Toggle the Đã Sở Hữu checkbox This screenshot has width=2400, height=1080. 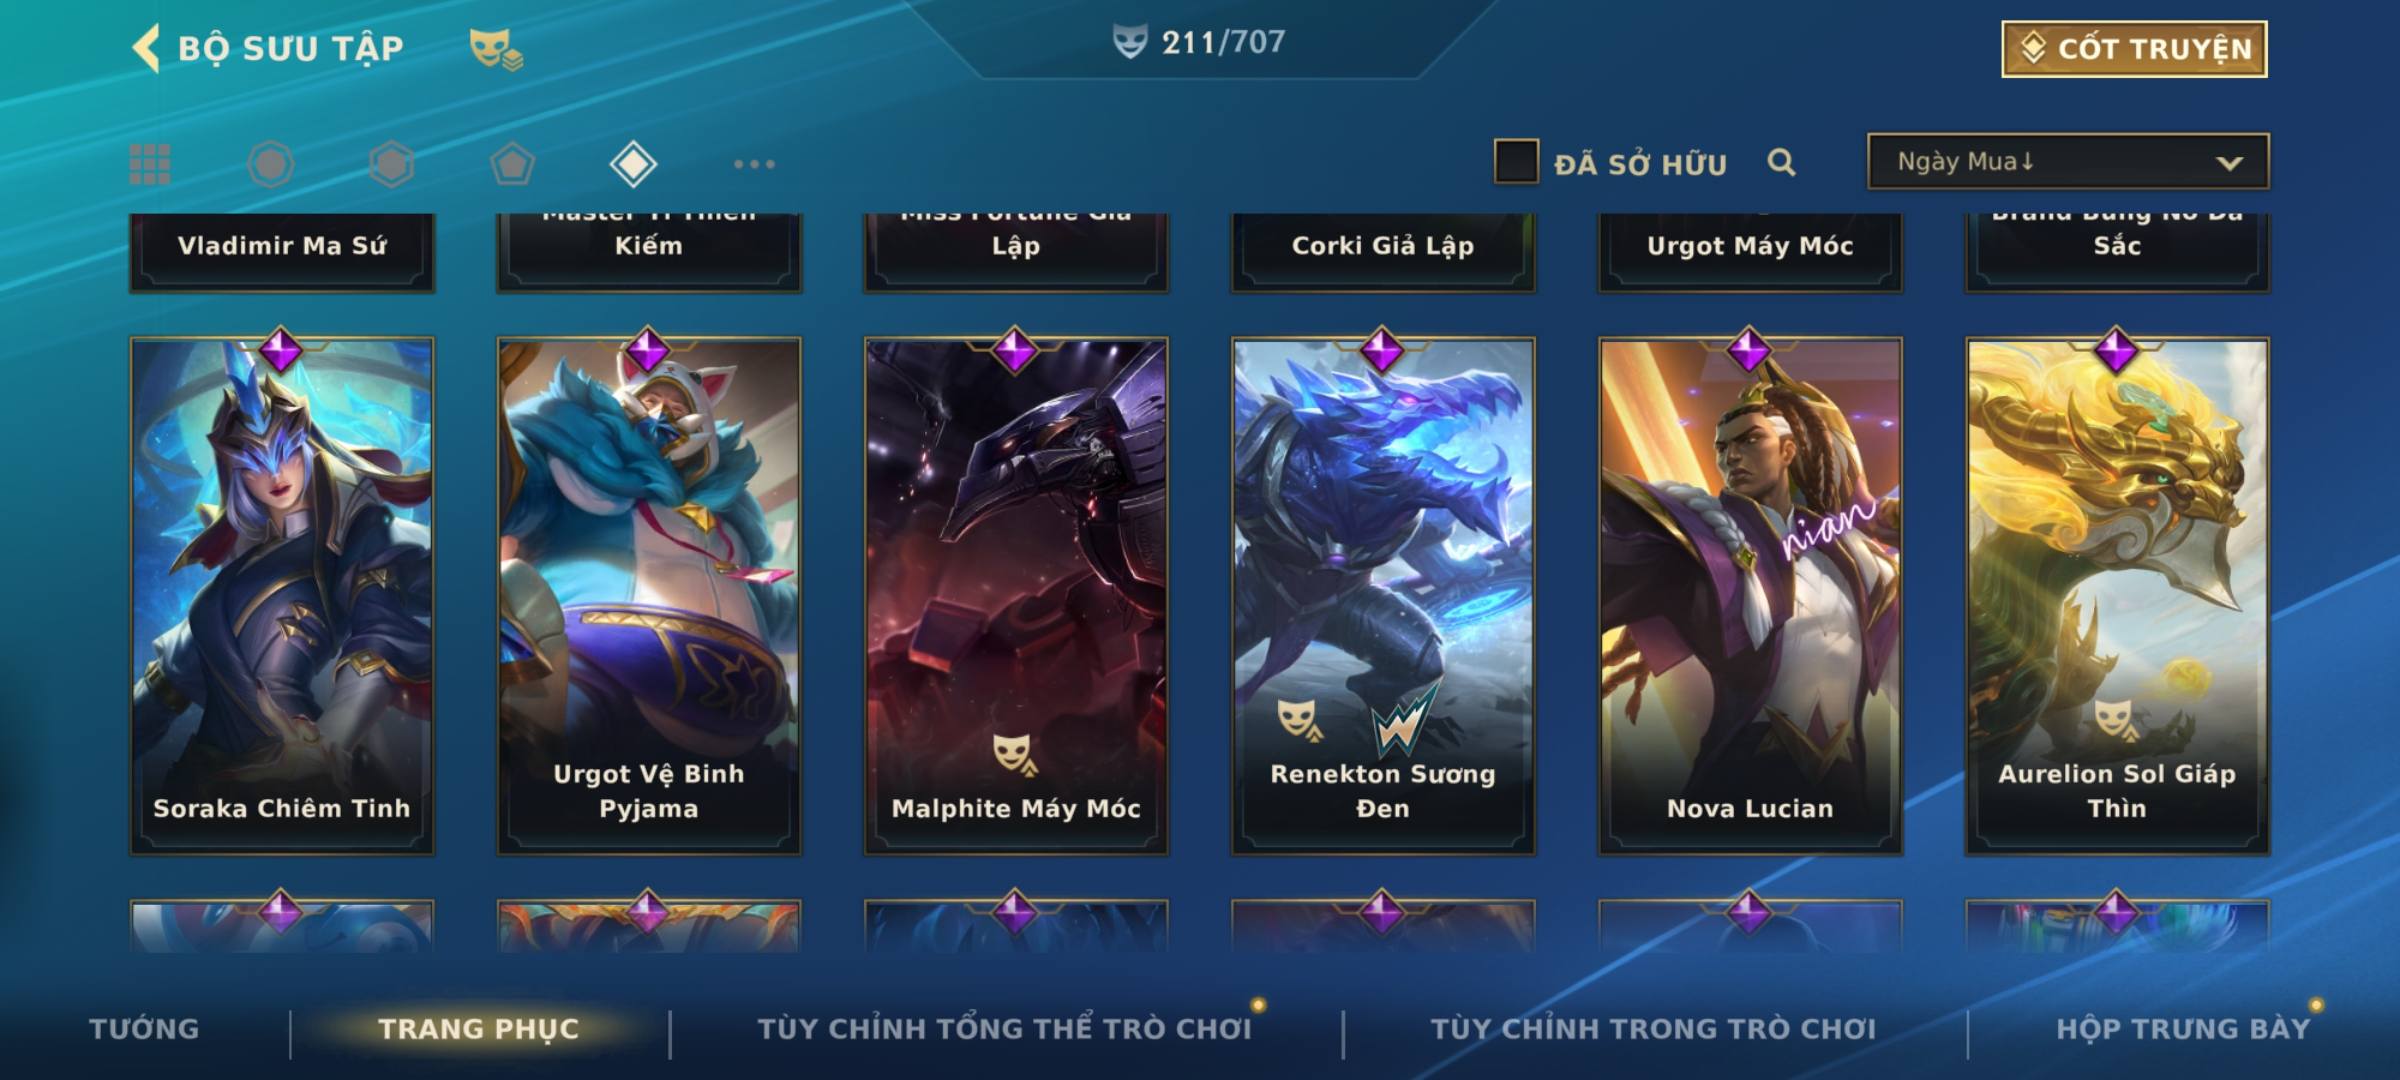tap(1516, 162)
